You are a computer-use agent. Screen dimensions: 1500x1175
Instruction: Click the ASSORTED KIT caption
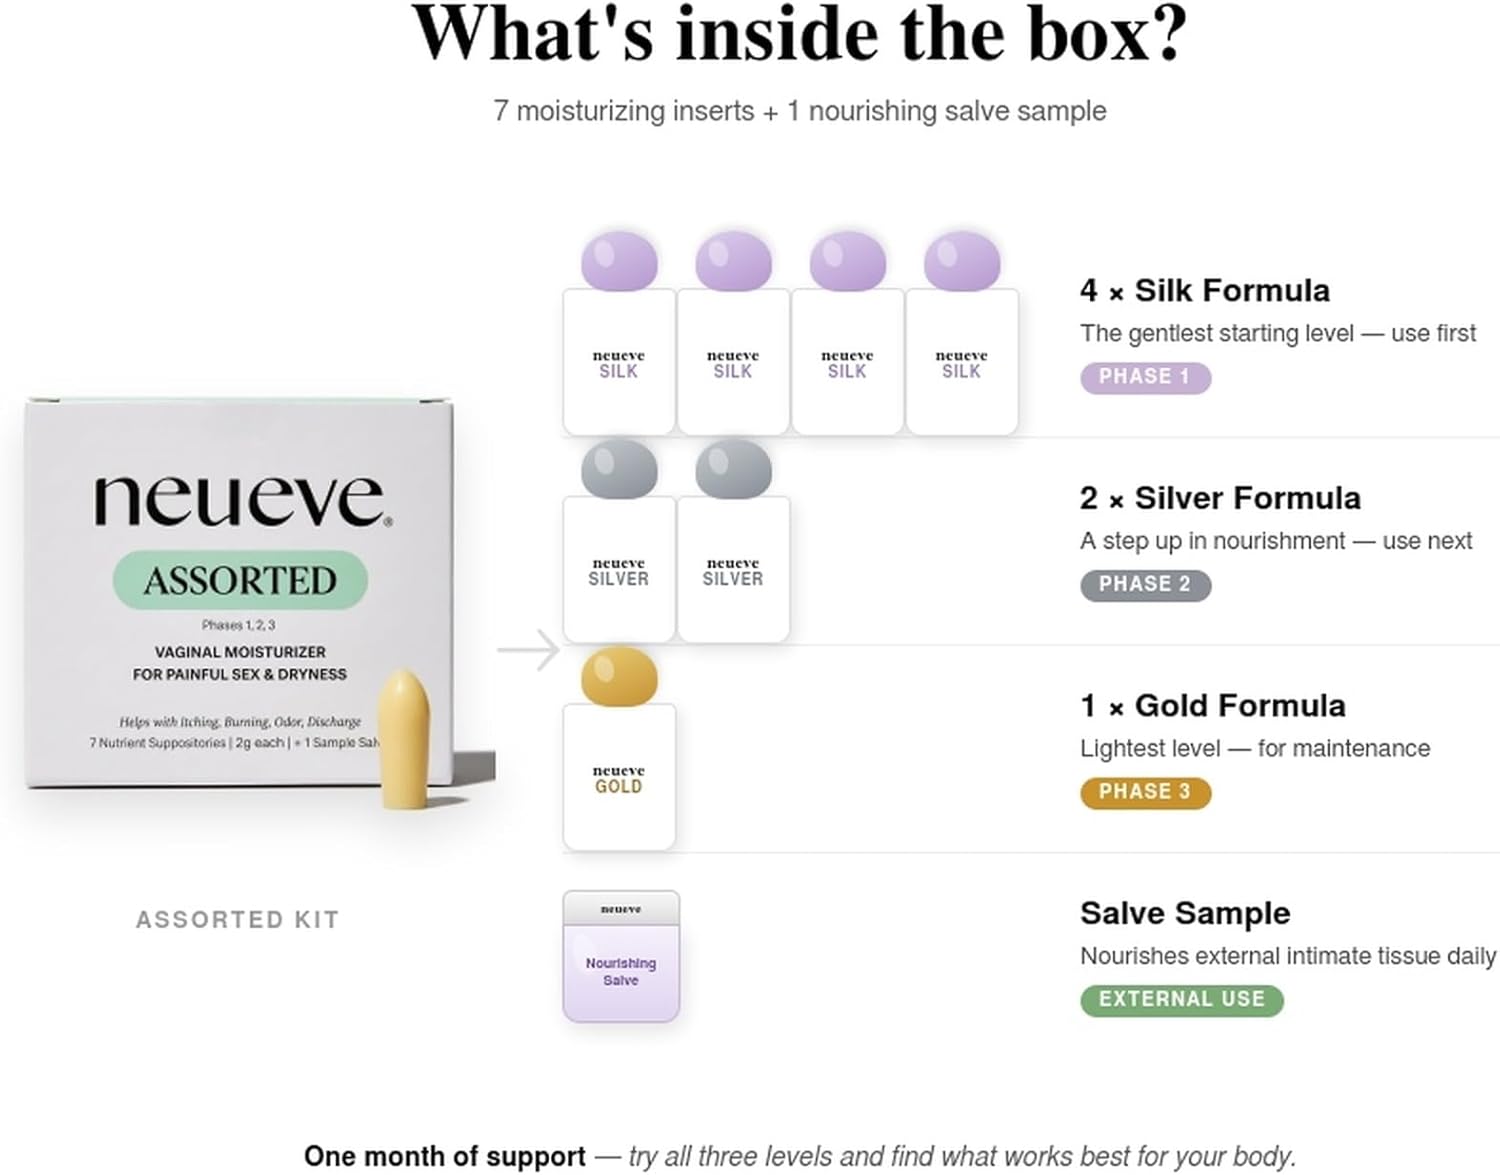238,920
